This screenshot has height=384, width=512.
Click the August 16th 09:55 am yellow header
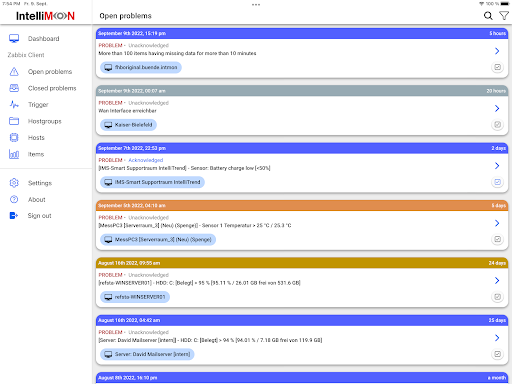(302, 263)
